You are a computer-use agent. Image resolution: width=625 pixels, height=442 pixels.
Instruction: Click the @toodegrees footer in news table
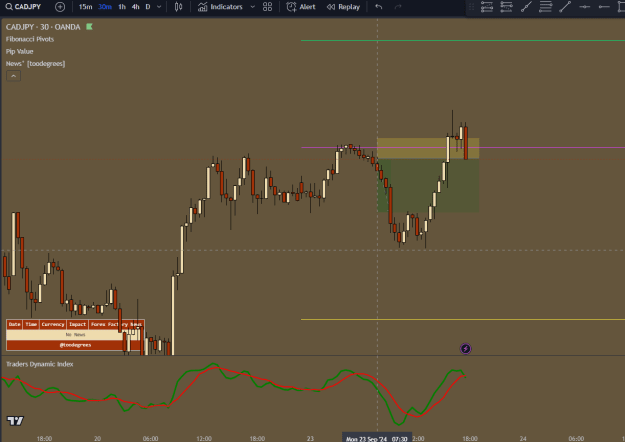(x=75, y=345)
